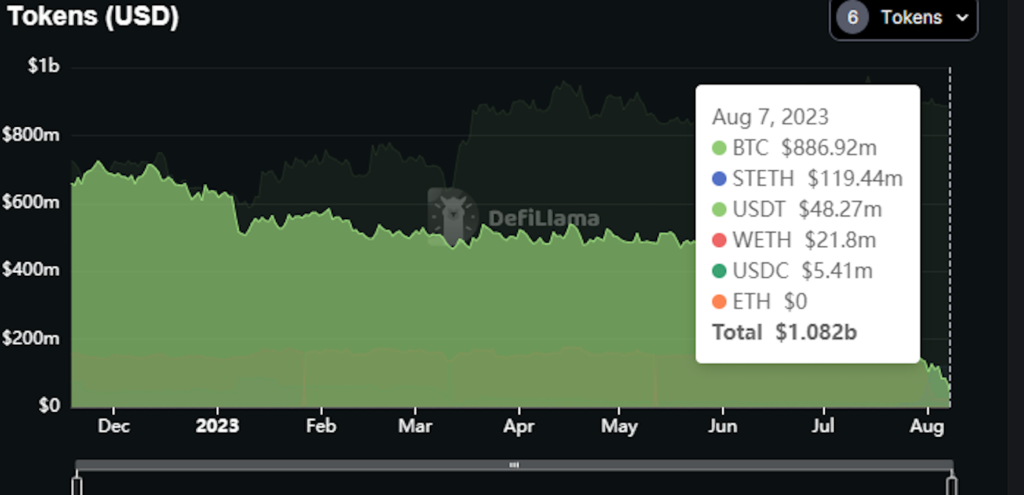This screenshot has width=1024, height=495.
Task: Click the 'Tokens (USD)' chart title
Action: coord(93,16)
